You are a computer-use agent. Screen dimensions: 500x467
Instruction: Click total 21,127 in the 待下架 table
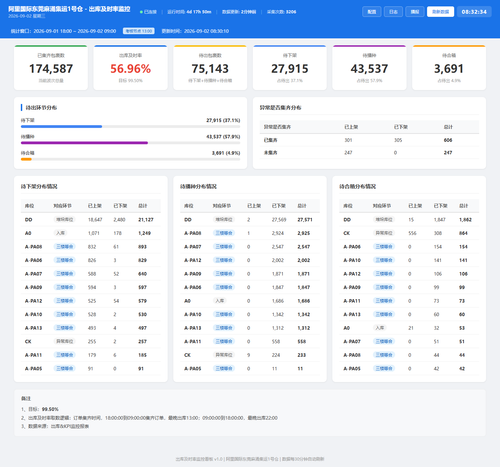coord(146,220)
